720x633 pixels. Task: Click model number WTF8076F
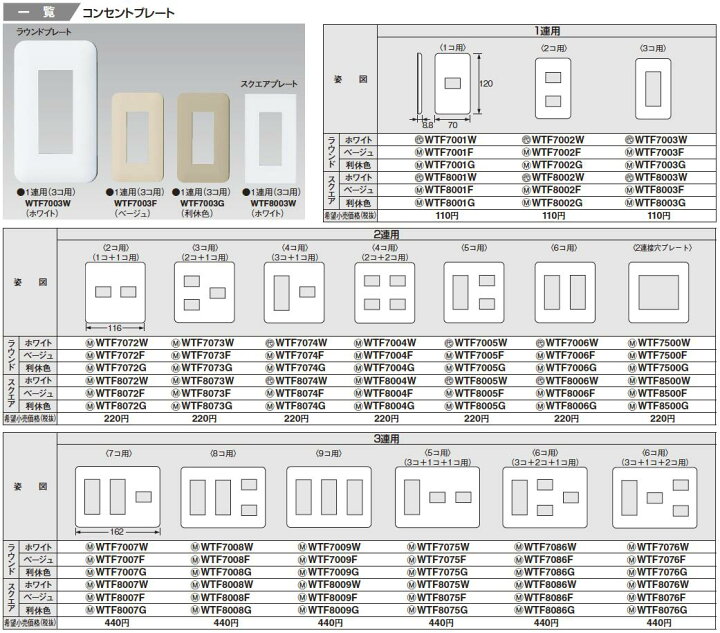pos(661,598)
